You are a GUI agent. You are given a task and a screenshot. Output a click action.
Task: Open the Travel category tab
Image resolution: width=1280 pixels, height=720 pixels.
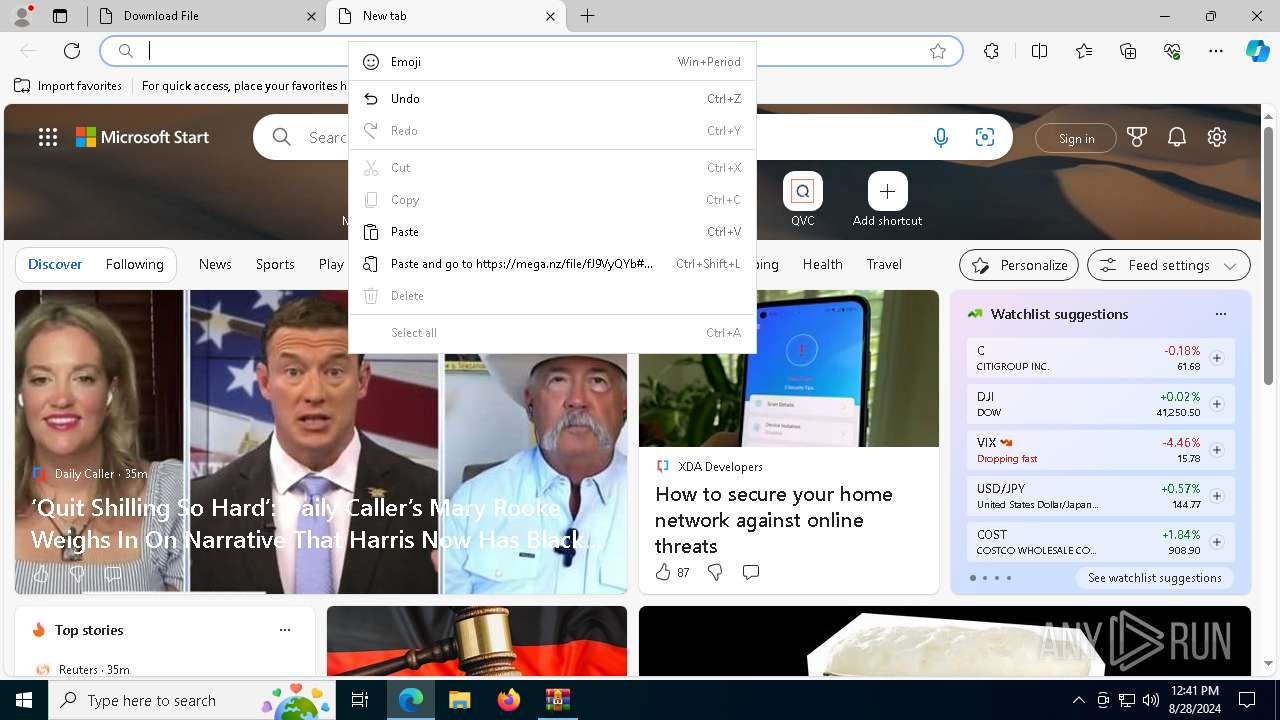pyautogui.click(x=884, y=264)
